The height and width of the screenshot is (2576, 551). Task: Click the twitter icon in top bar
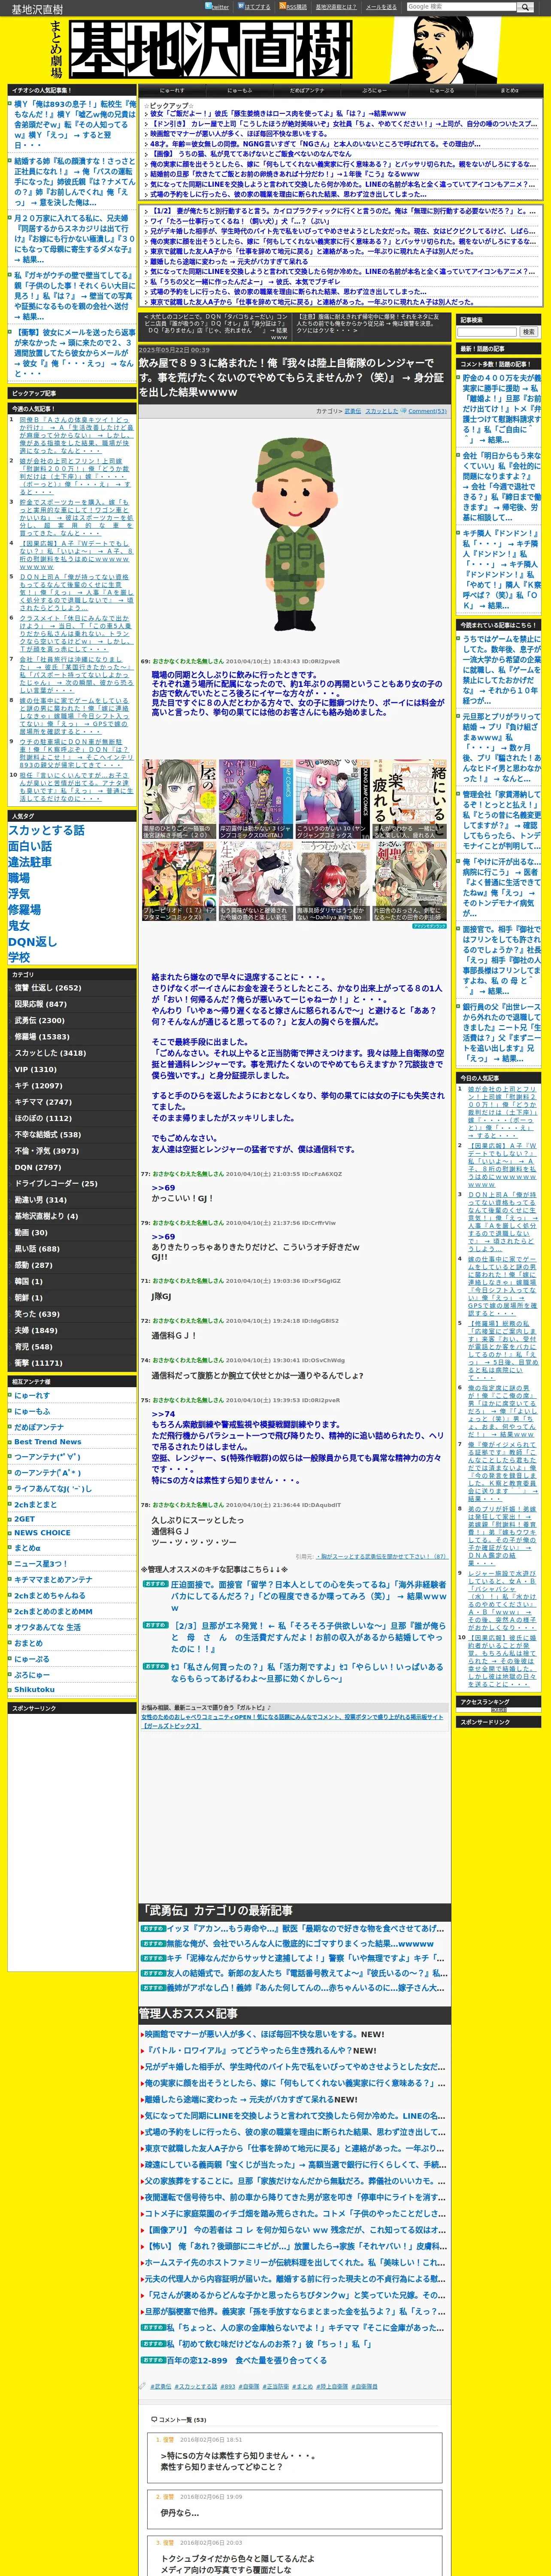tap(209, 6)
